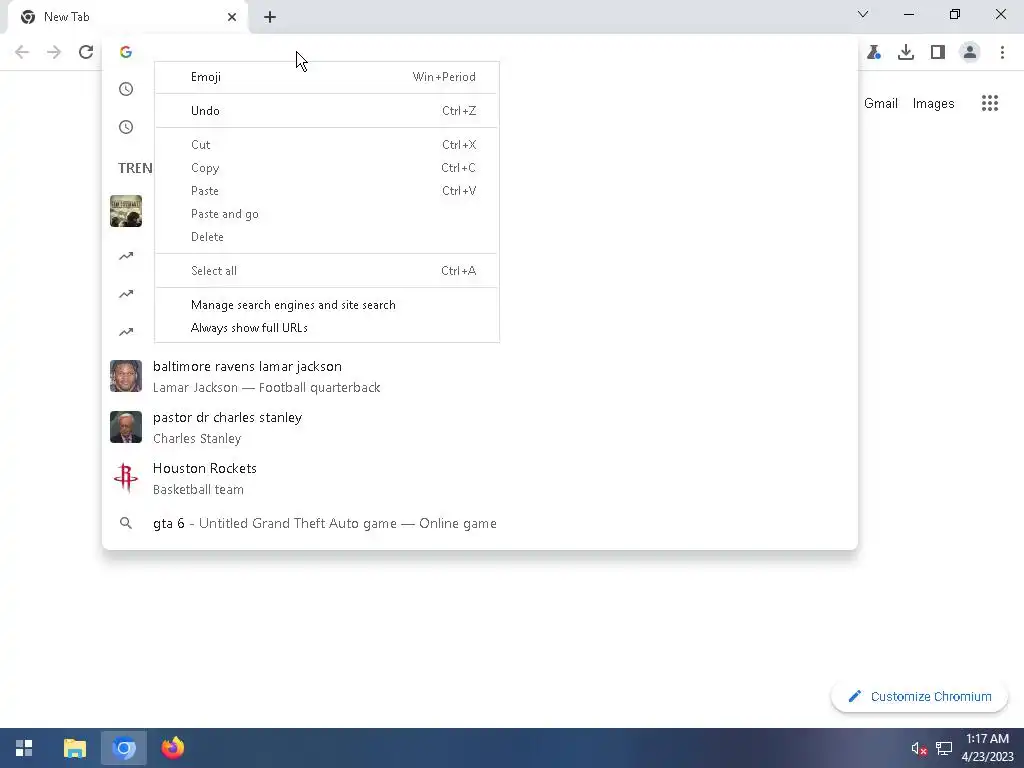Click the second trending arrow icon
The image size is (1024, 768).
(x=126, y=294)
